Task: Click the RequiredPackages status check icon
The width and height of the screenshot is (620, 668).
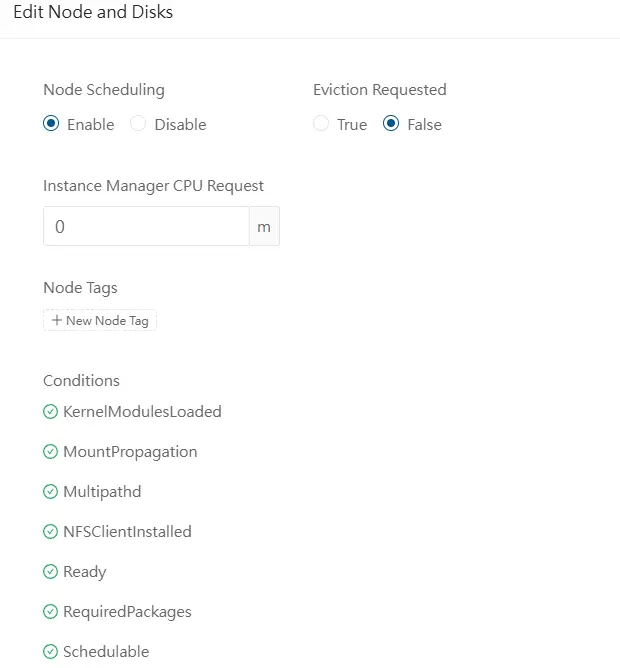Action: pos(50,612)
